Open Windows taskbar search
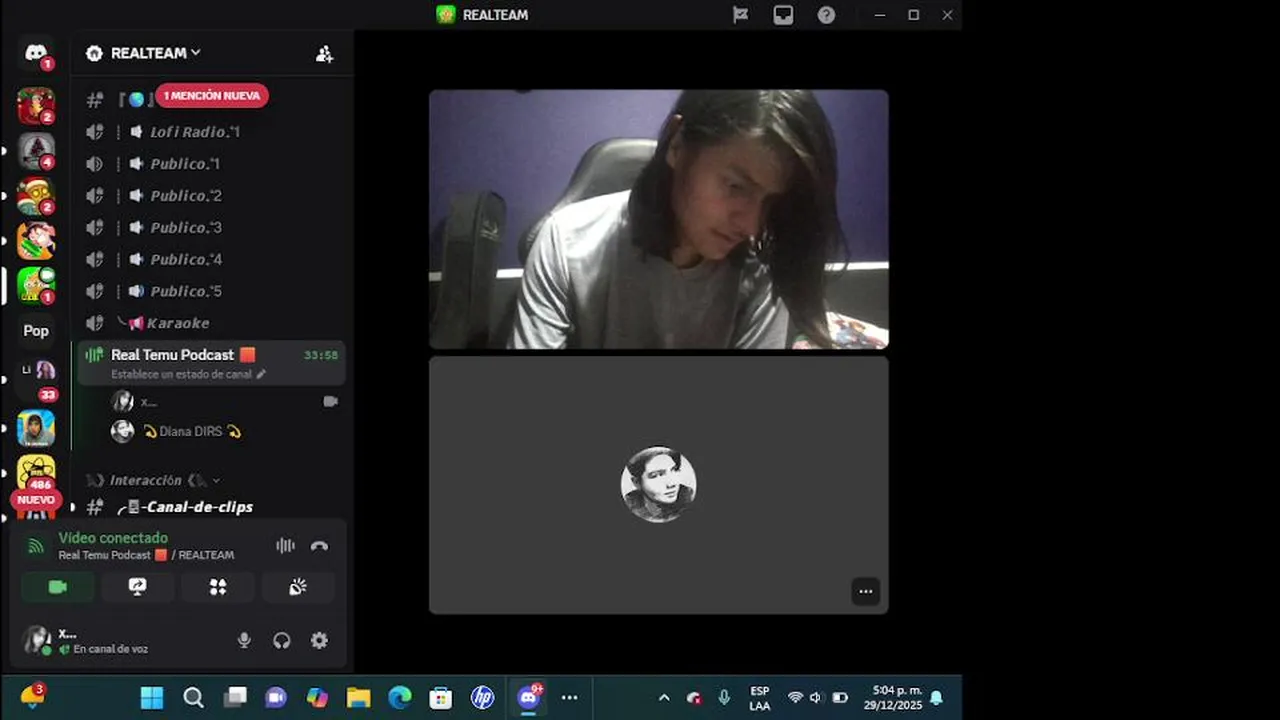The width and height of the screenshot is (1280, 720). [x=194, y=698]
